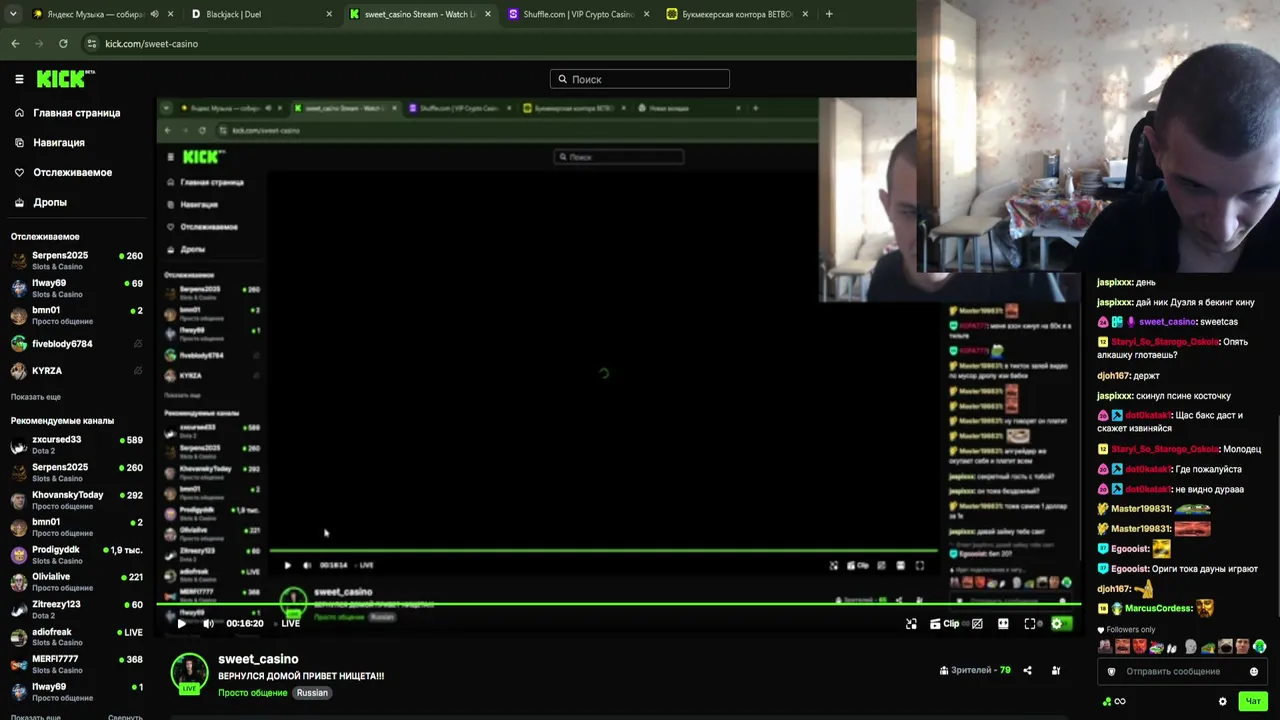Share the stream using the share icon
The width and height of the screenshot is (1280, 720).
pos(1027,671)
